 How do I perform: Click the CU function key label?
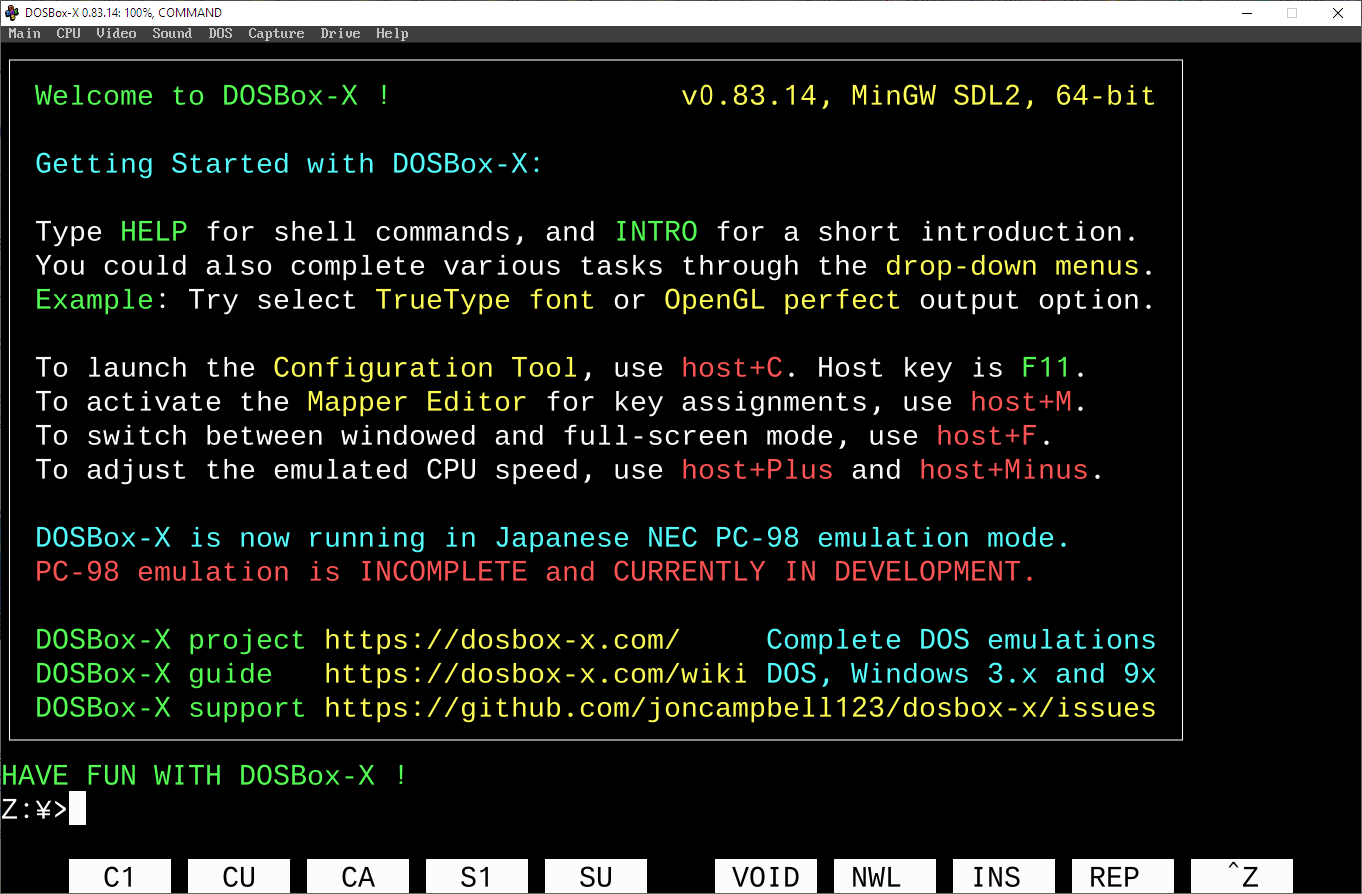pos(239,877)
